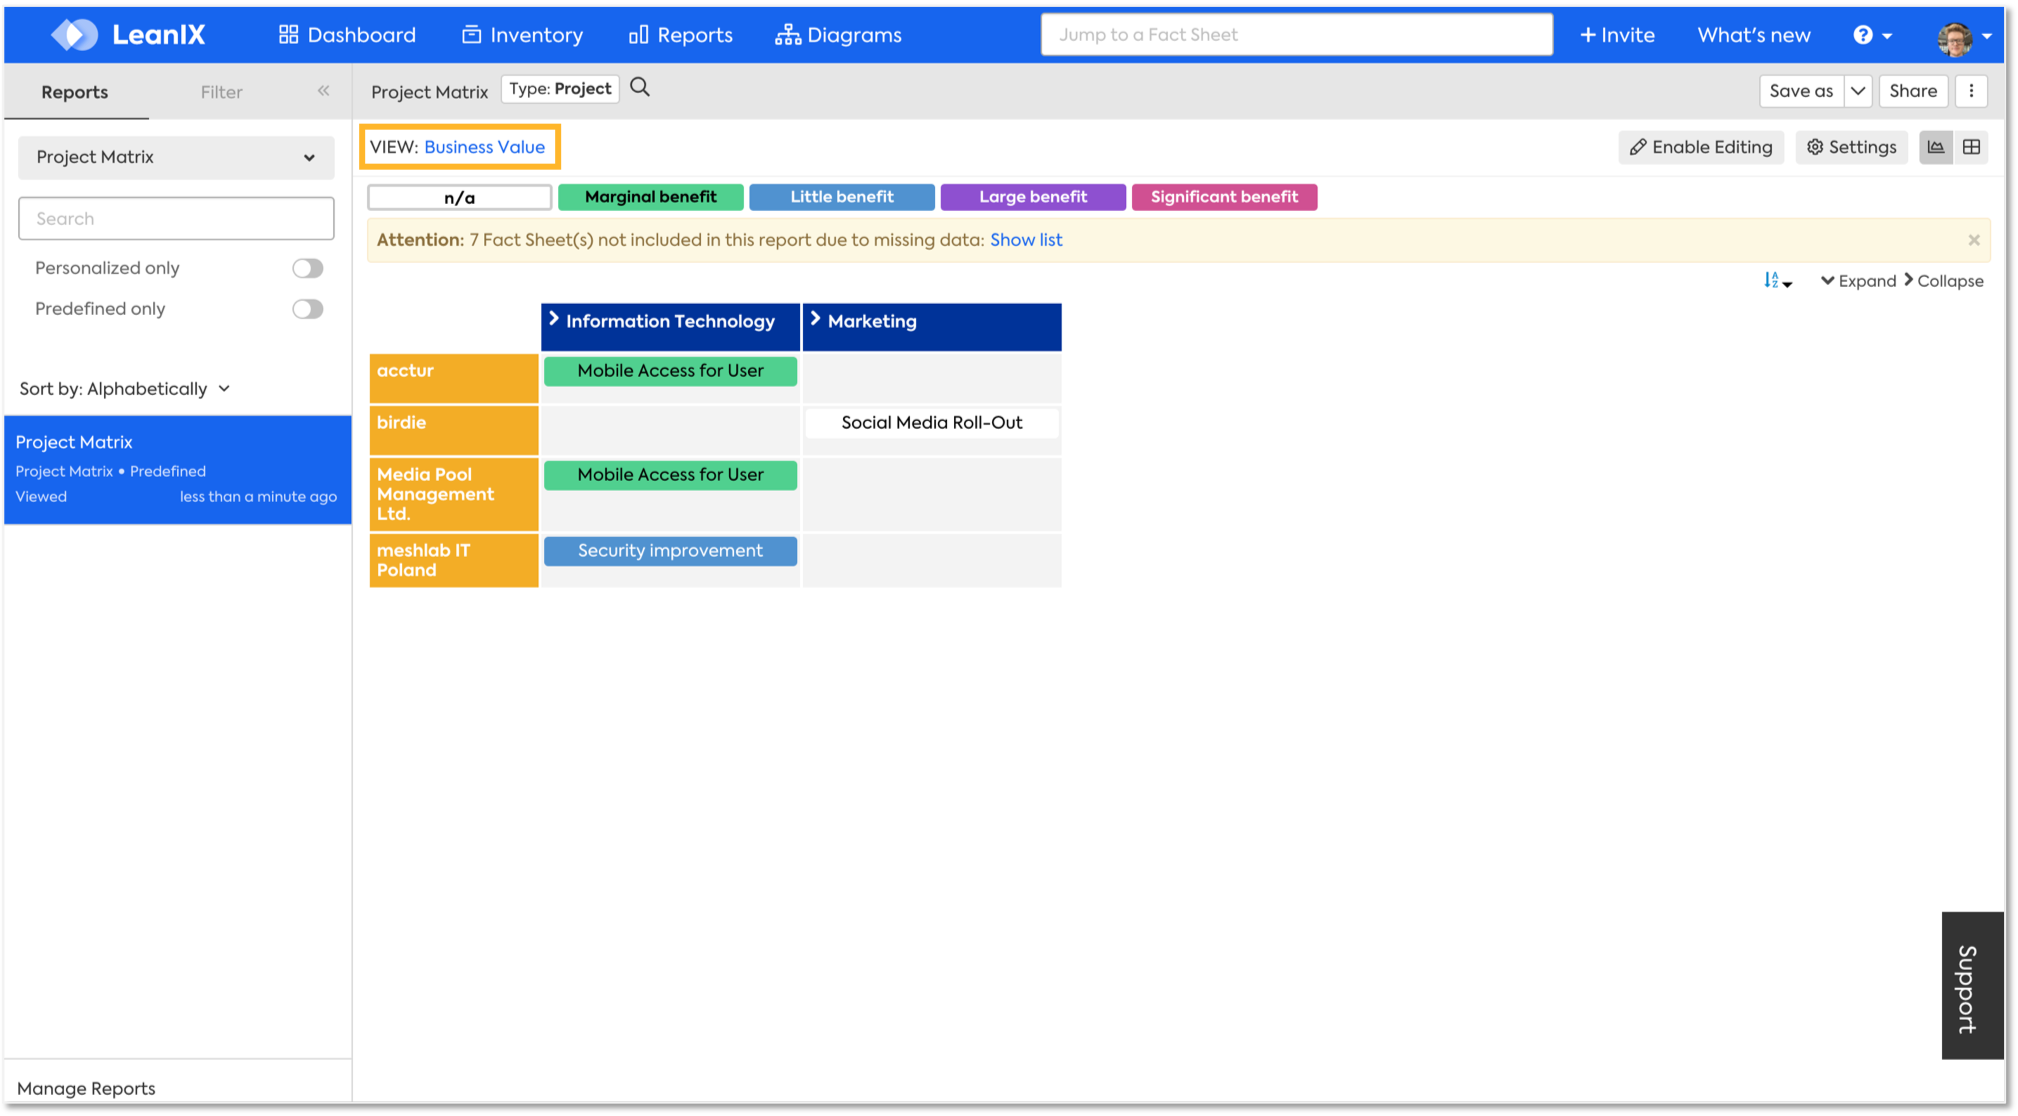The height and width of the screenshot is (1116, 2018).
Task: Open the Project Matrix report dropdown
Action: [x=176, y=157]
